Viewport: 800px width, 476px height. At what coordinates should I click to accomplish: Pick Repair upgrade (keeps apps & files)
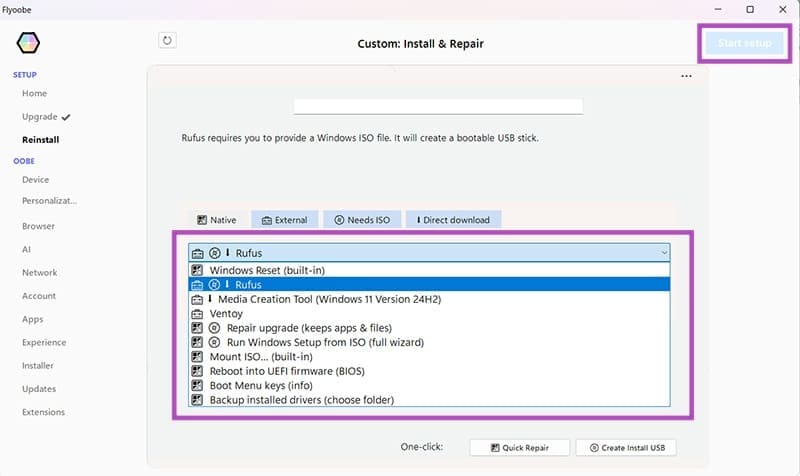[x=308, y=328]
